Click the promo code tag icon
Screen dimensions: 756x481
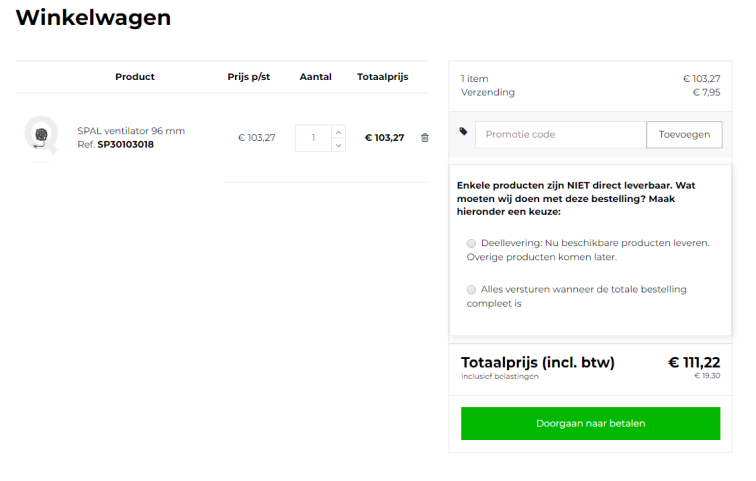click(x=463, y=131)
